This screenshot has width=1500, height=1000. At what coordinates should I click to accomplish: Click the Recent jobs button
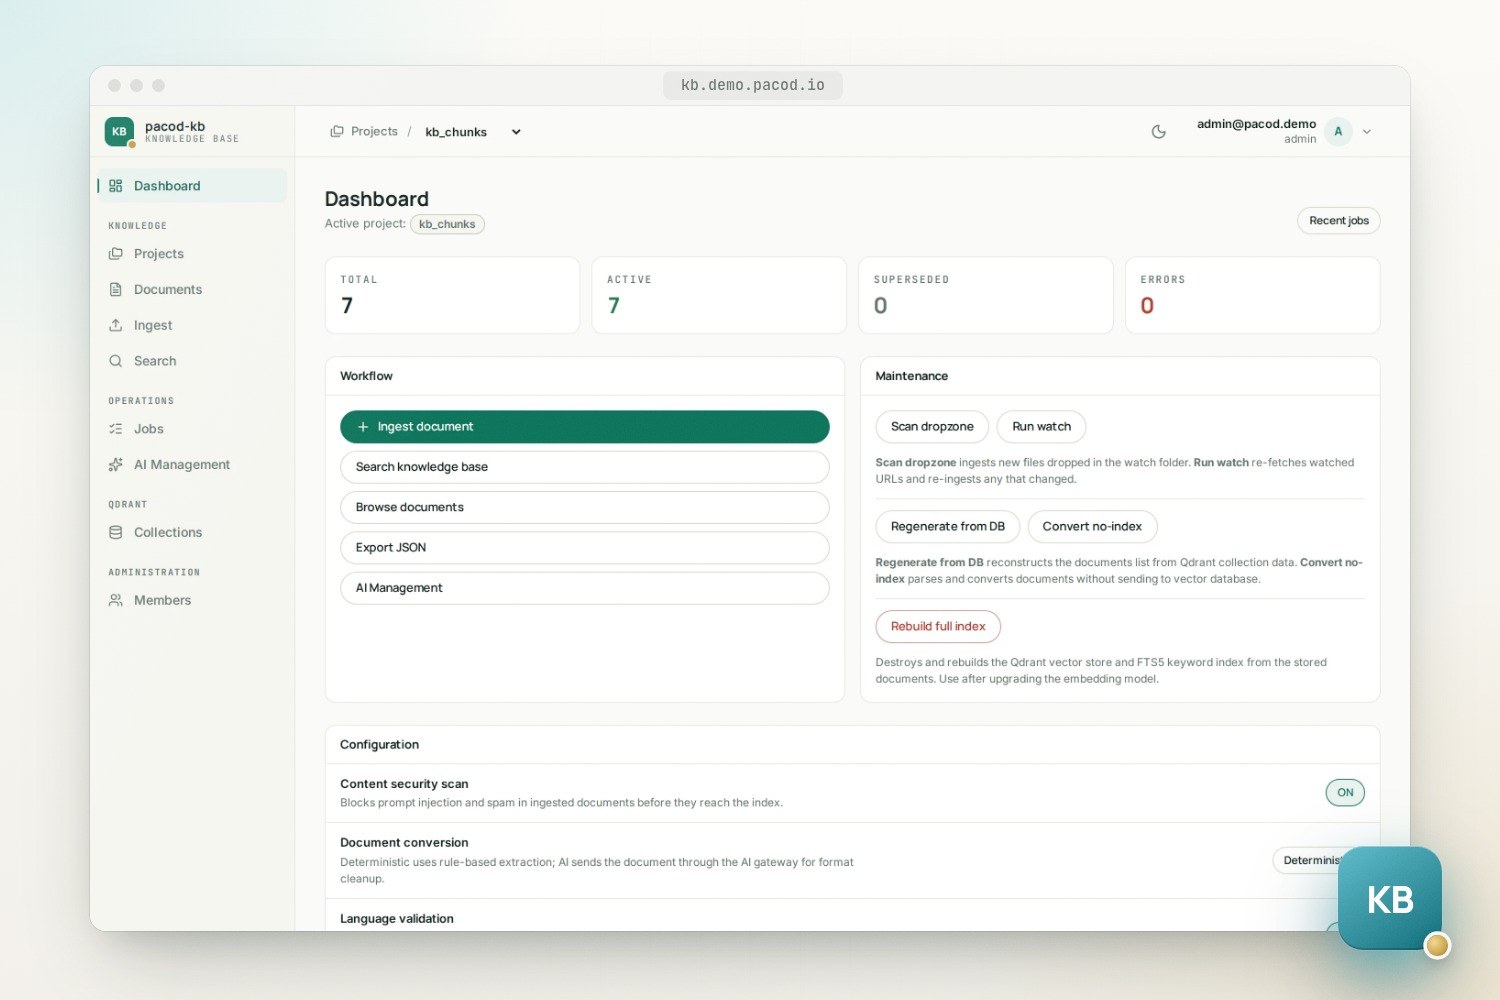1338,221
